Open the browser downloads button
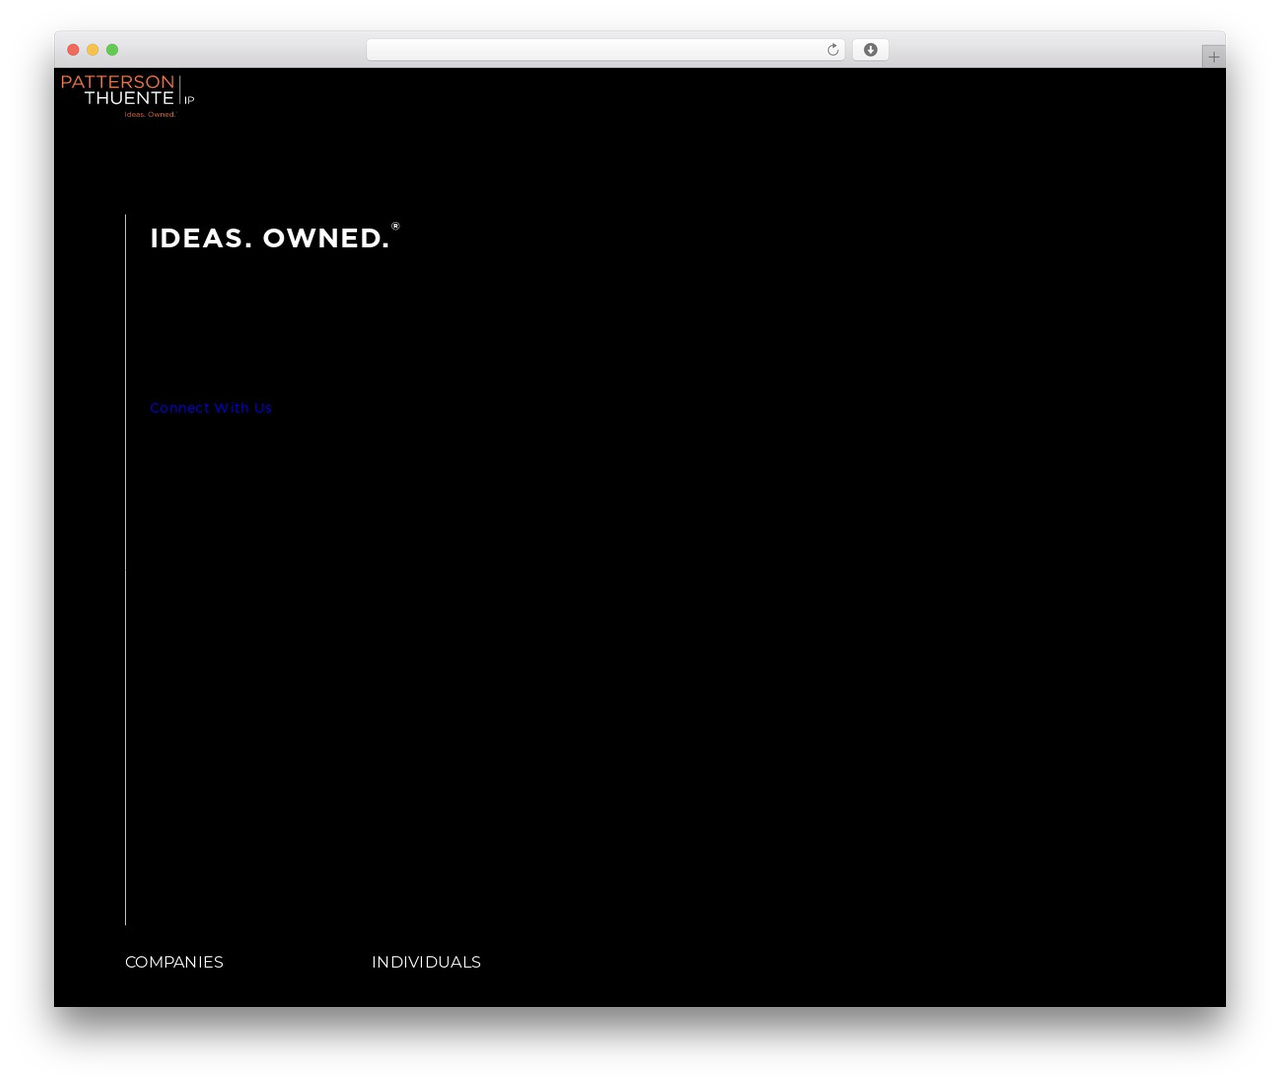 870,50
